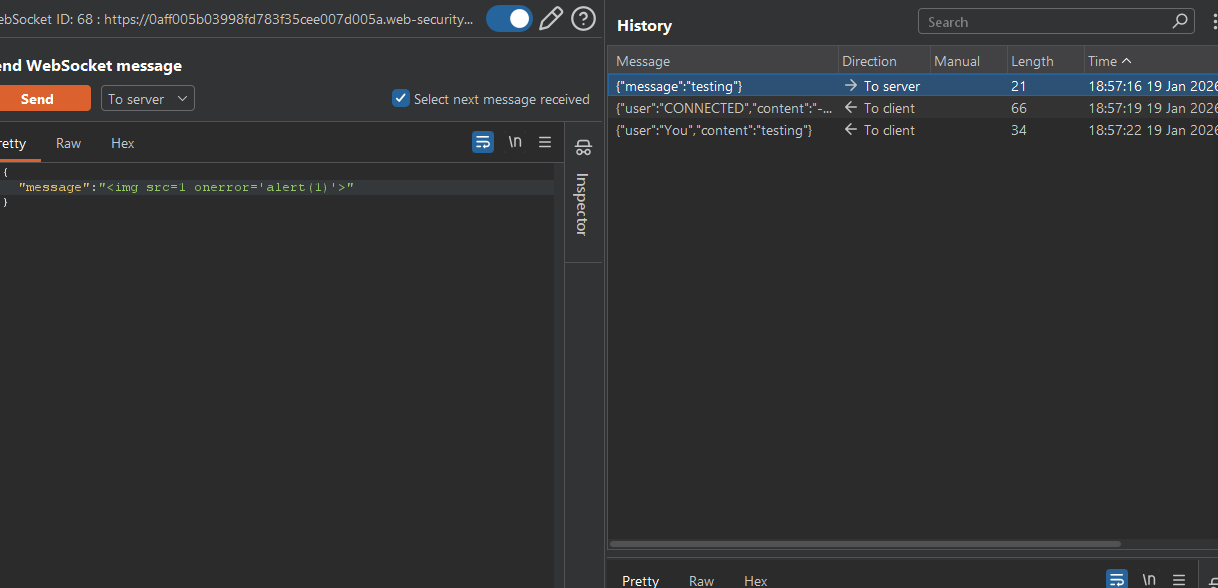The image size is (1218, 588).
Task: Switch to the Hex tab in editor
Action: point(123,143)
